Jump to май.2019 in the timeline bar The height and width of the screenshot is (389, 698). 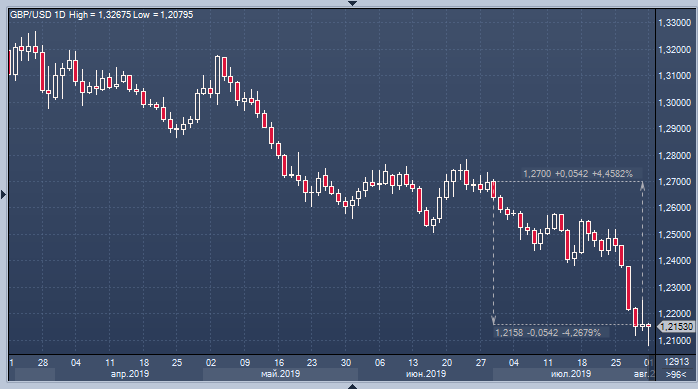280,374
